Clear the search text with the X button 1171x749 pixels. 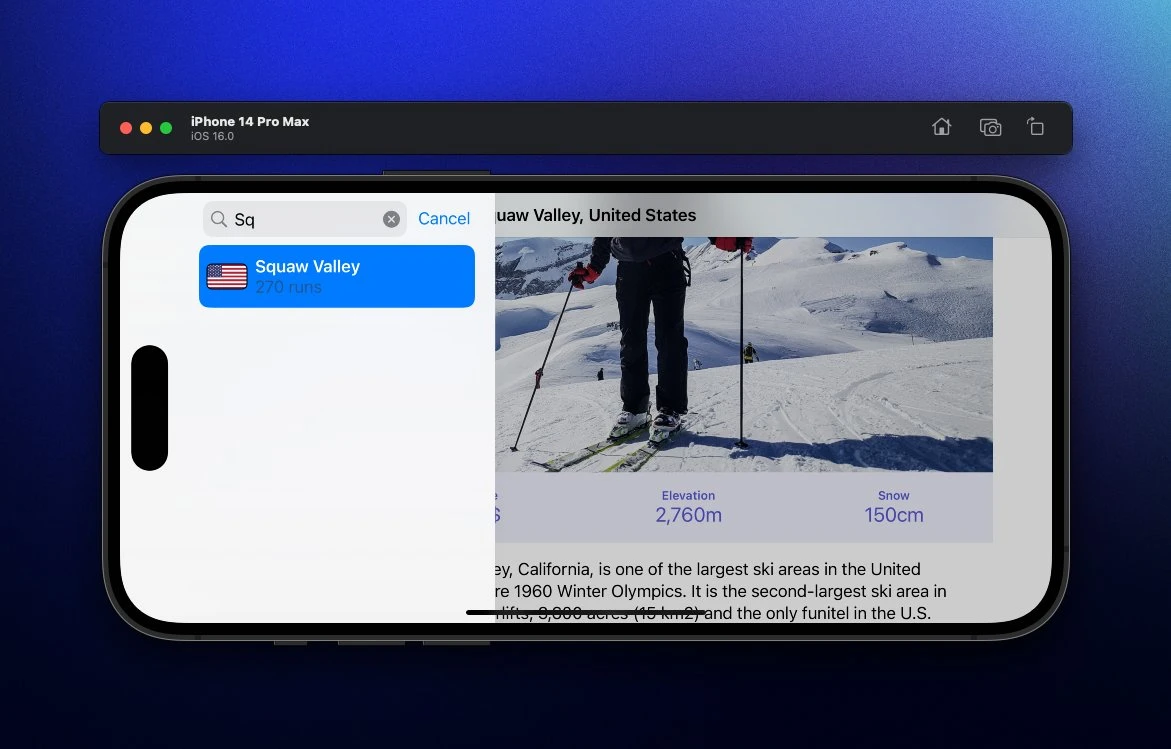[391, 219]
